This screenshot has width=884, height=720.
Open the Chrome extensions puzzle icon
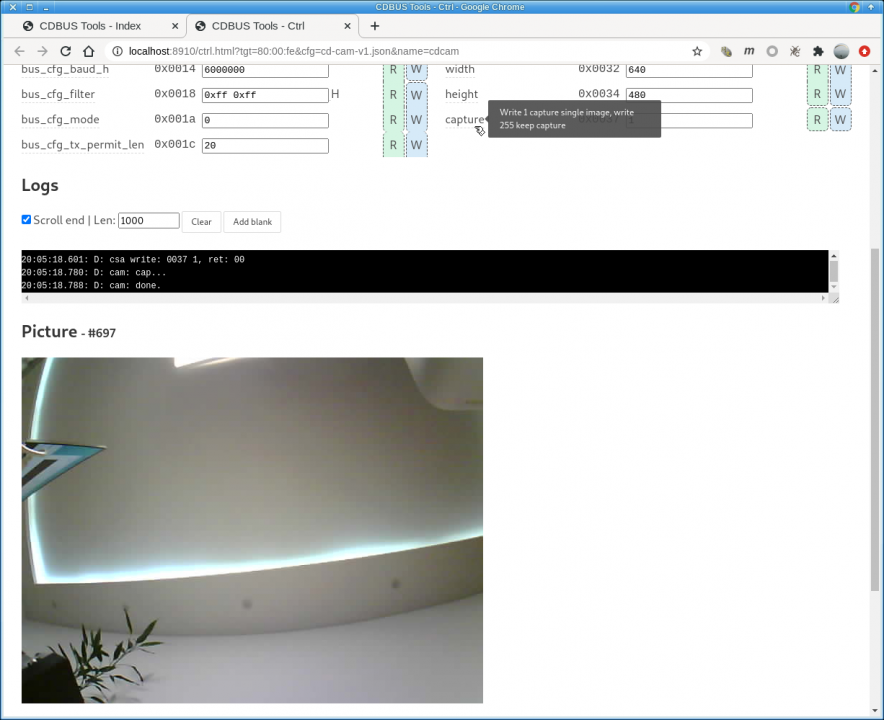pos(818,51)
